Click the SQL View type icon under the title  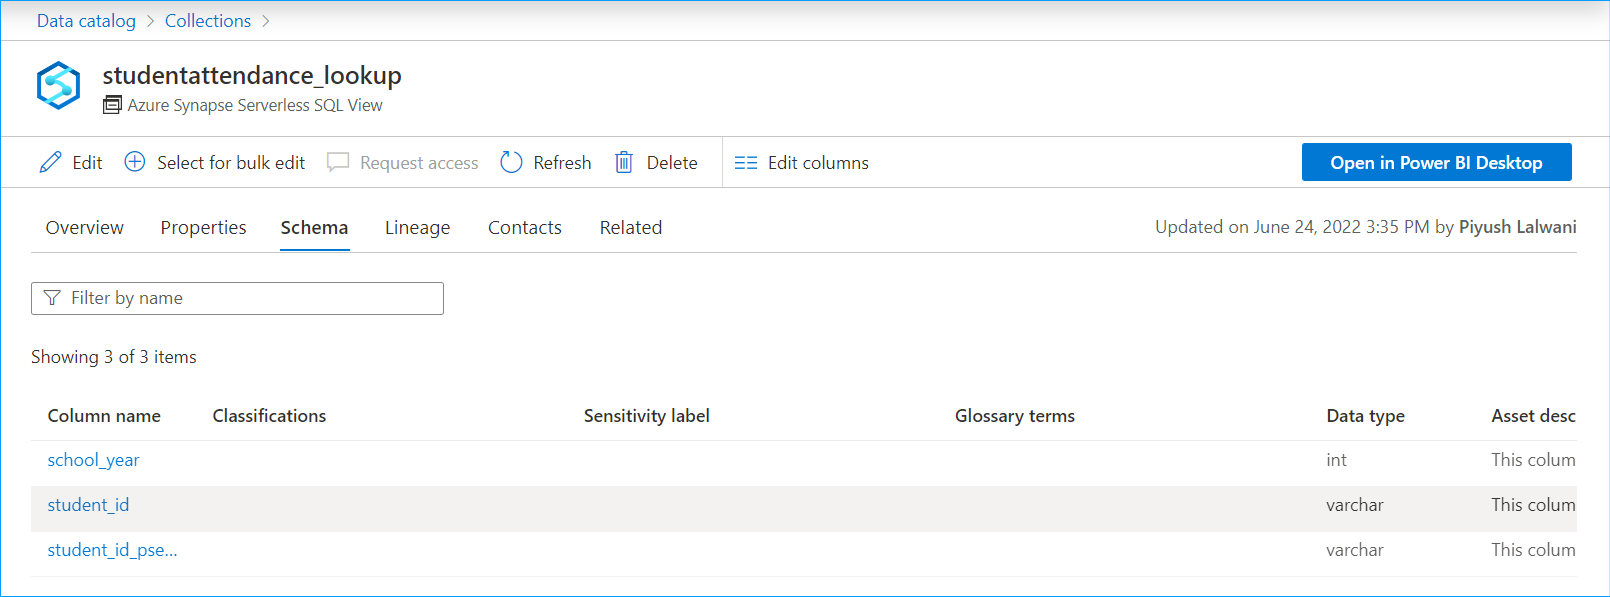click(112, 105)
